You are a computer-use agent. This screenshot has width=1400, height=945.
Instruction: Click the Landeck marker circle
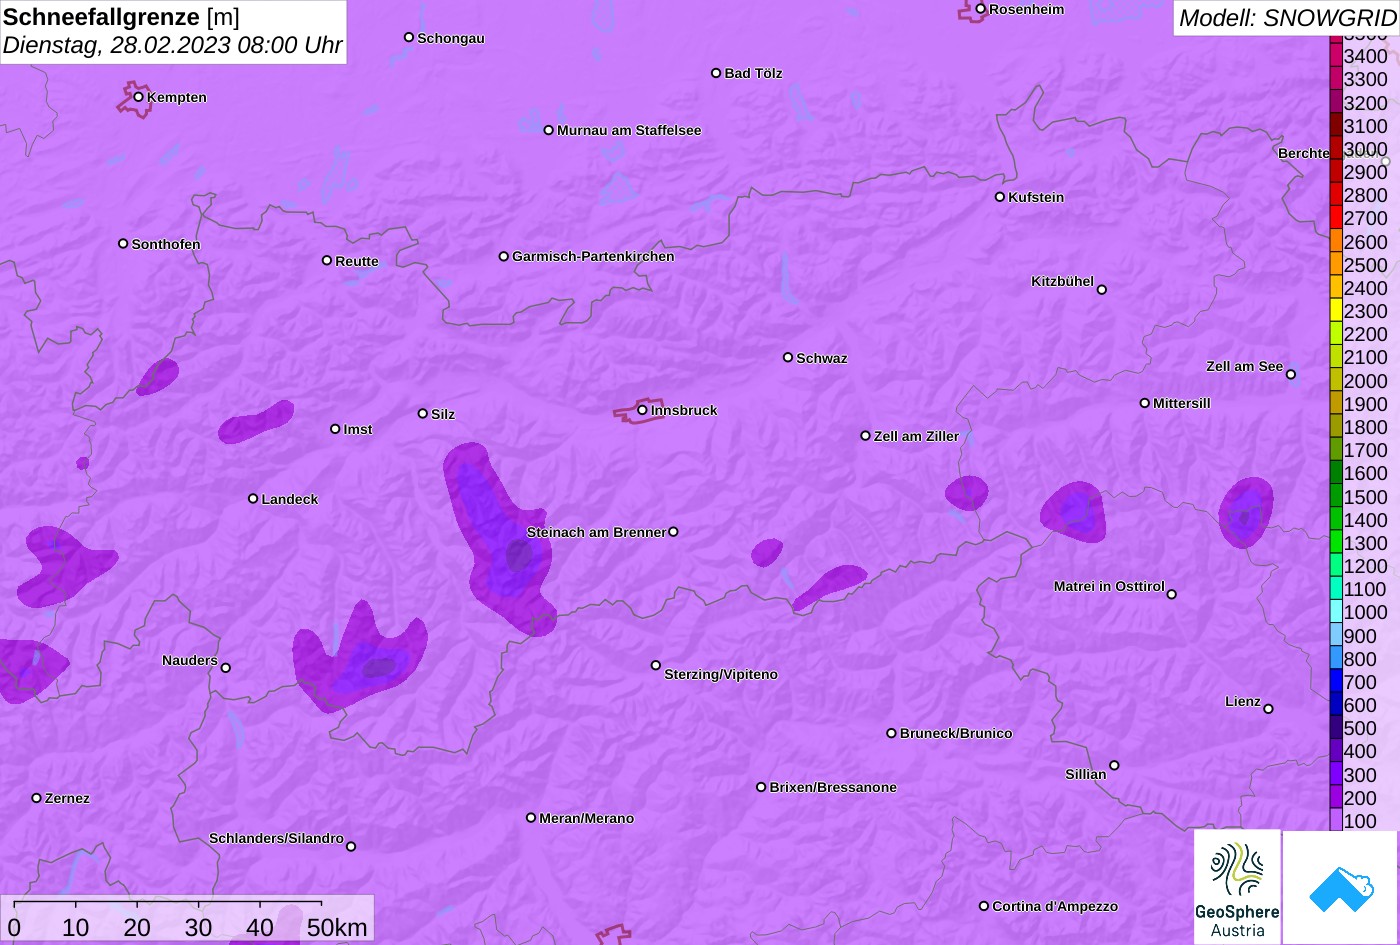tap(253, 498)
